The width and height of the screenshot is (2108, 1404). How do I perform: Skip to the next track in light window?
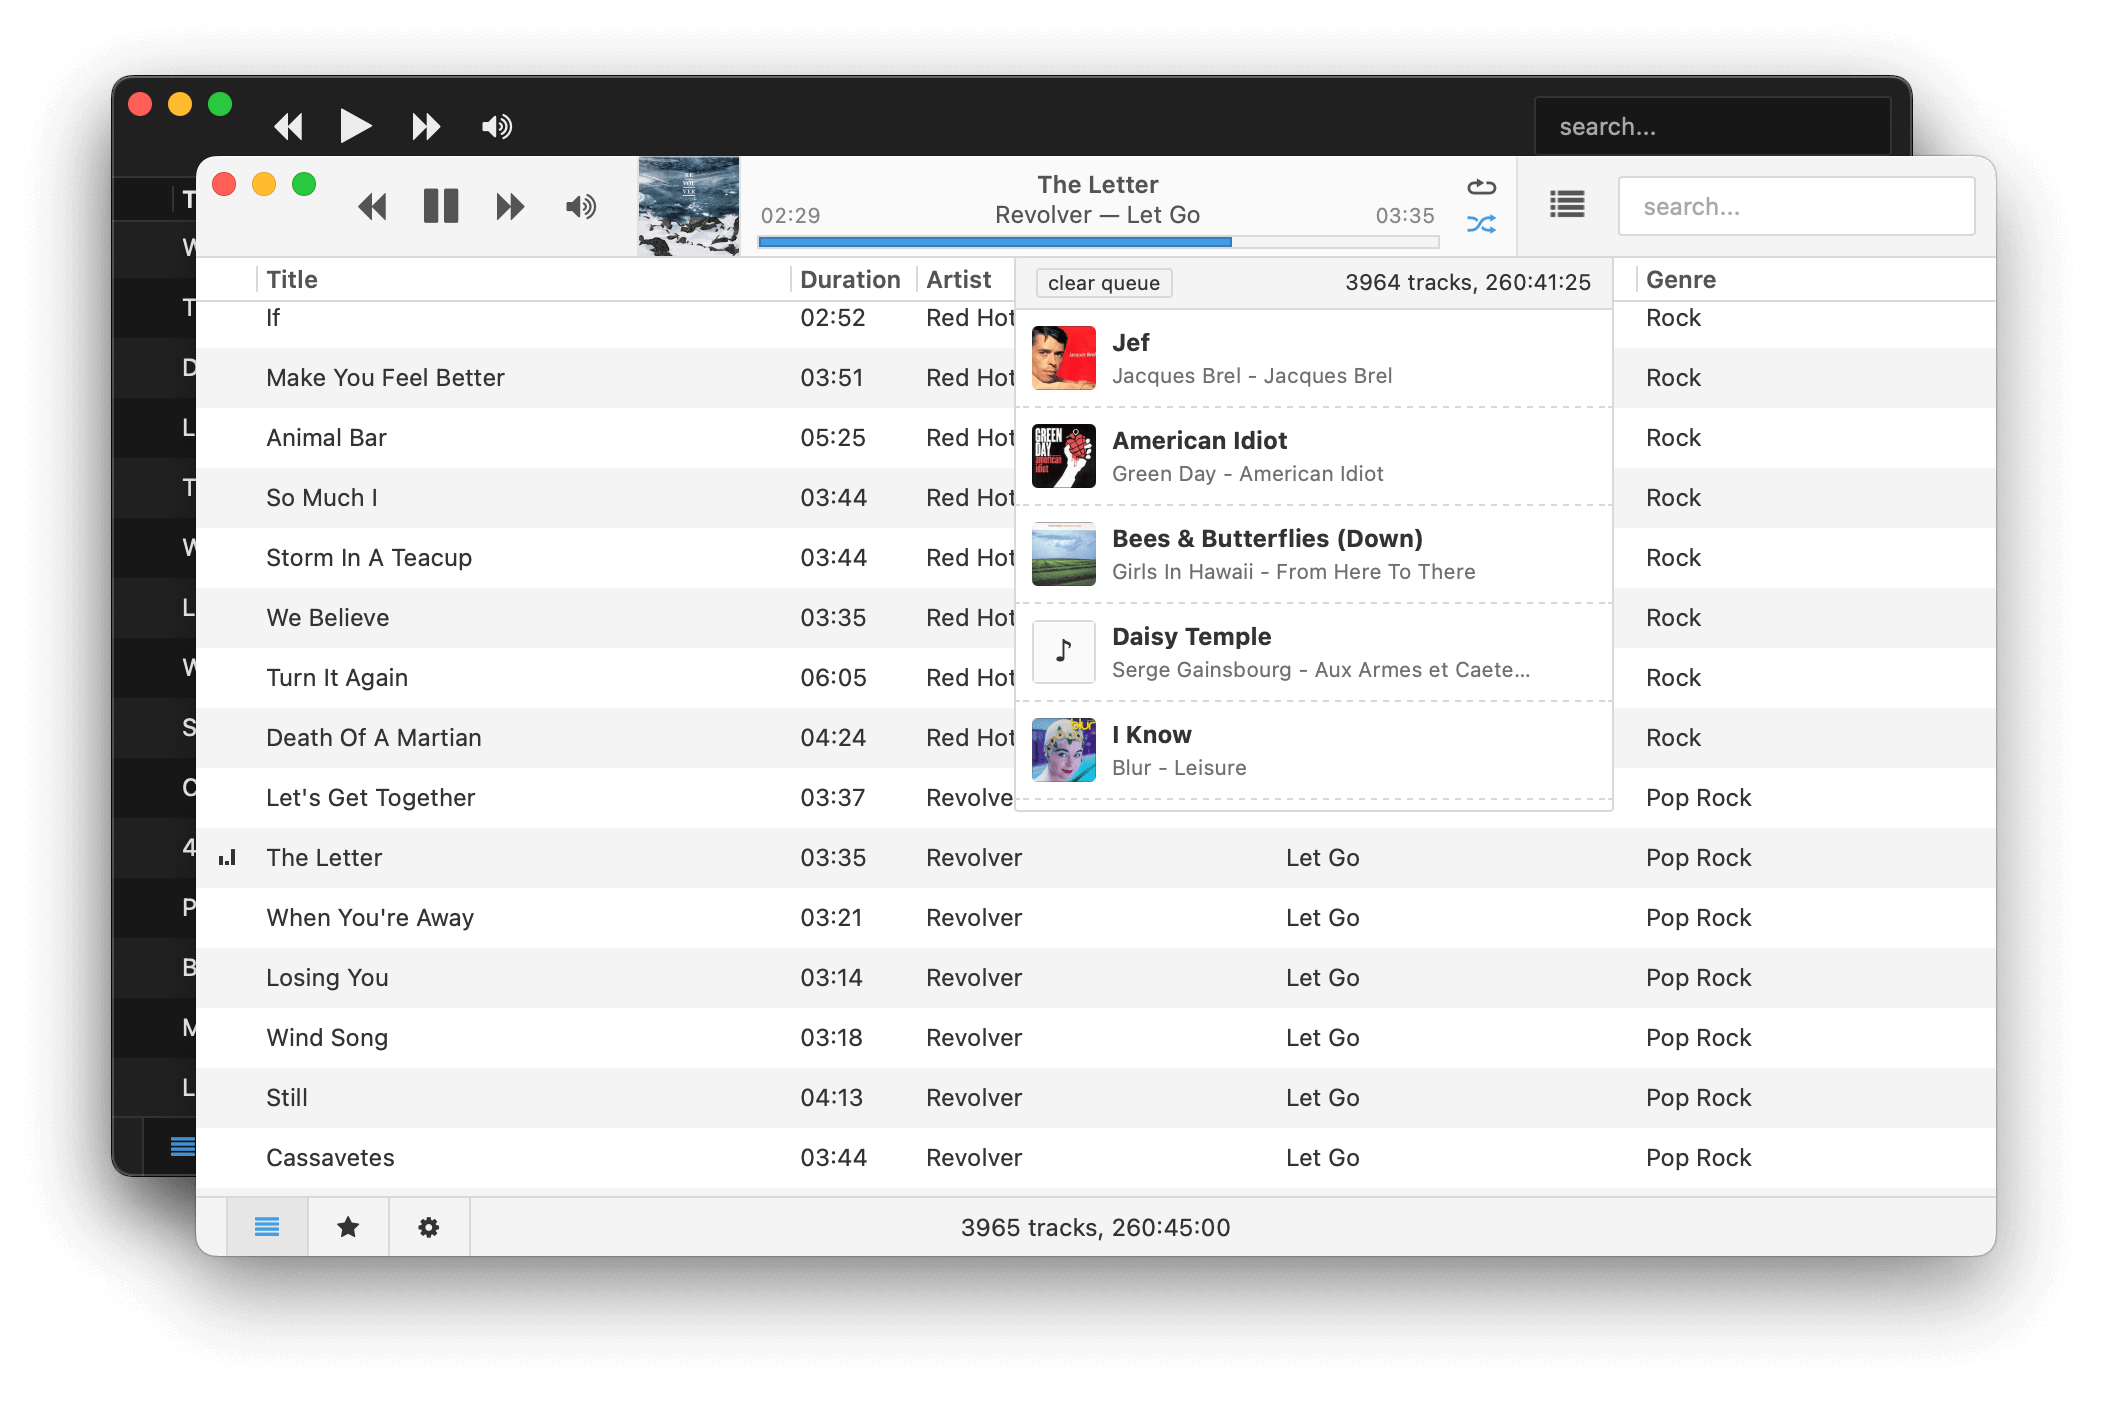[510, 207]
